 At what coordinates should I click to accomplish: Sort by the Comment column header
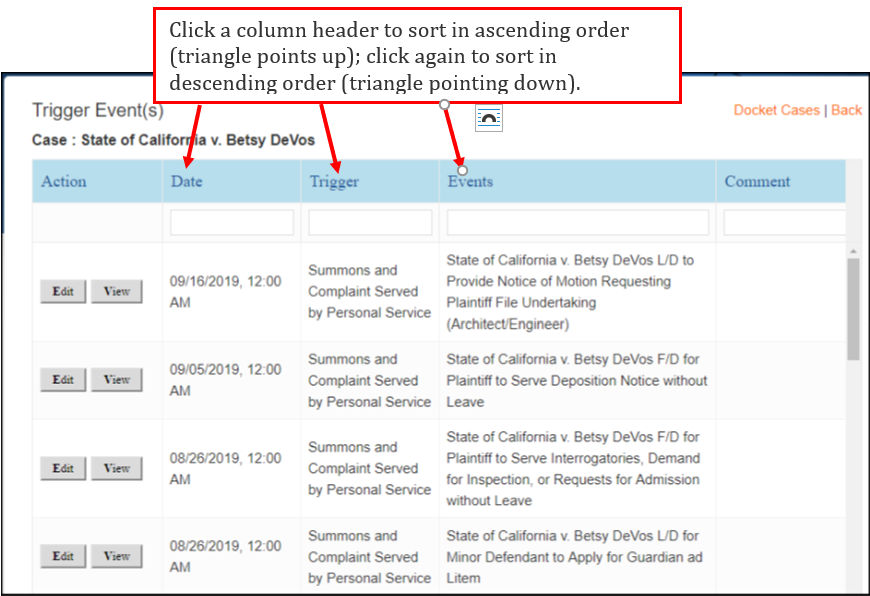tap(757, 181)
